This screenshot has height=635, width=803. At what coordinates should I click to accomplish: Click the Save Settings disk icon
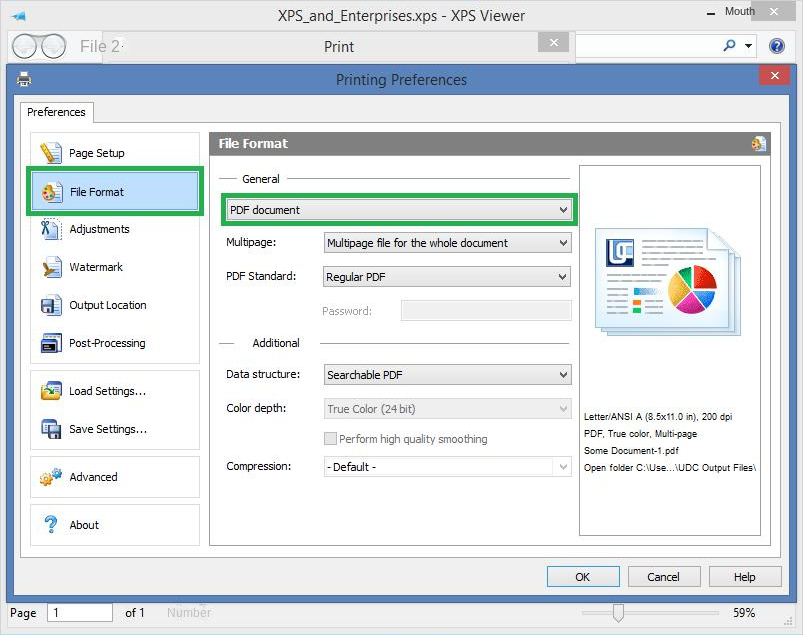[51, 429]
